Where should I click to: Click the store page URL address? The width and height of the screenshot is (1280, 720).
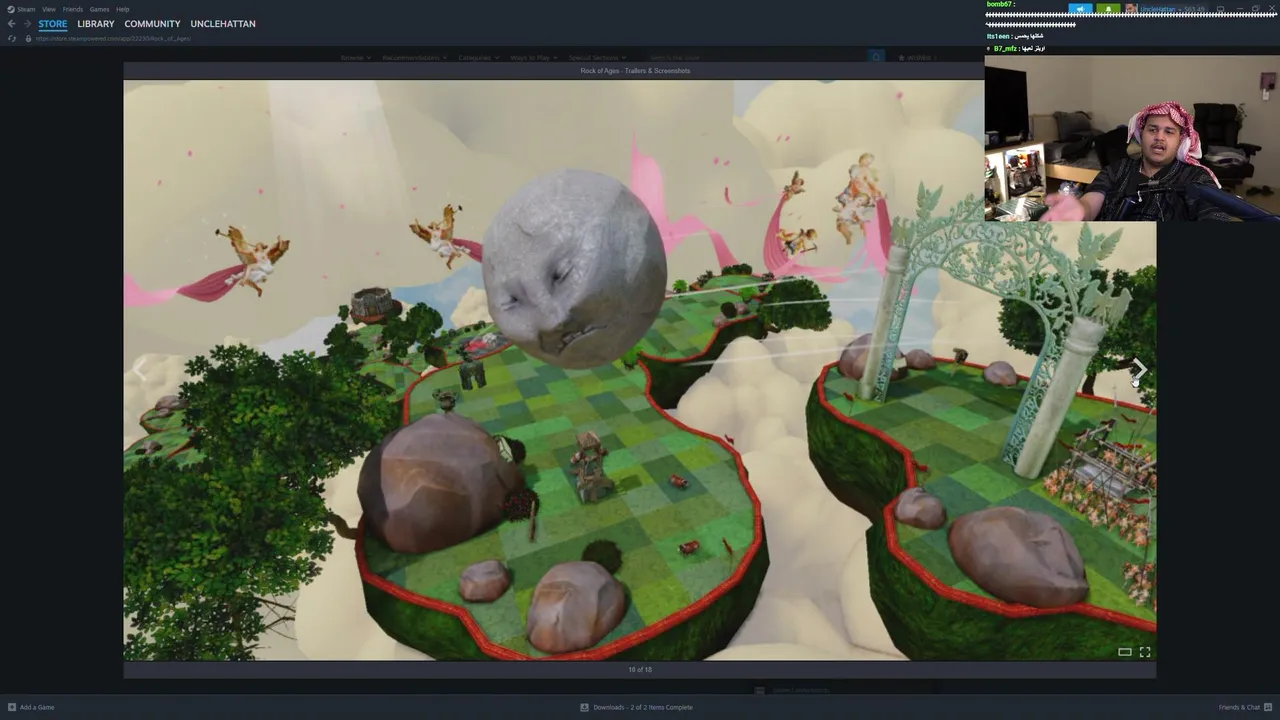[x=113, y=39]
